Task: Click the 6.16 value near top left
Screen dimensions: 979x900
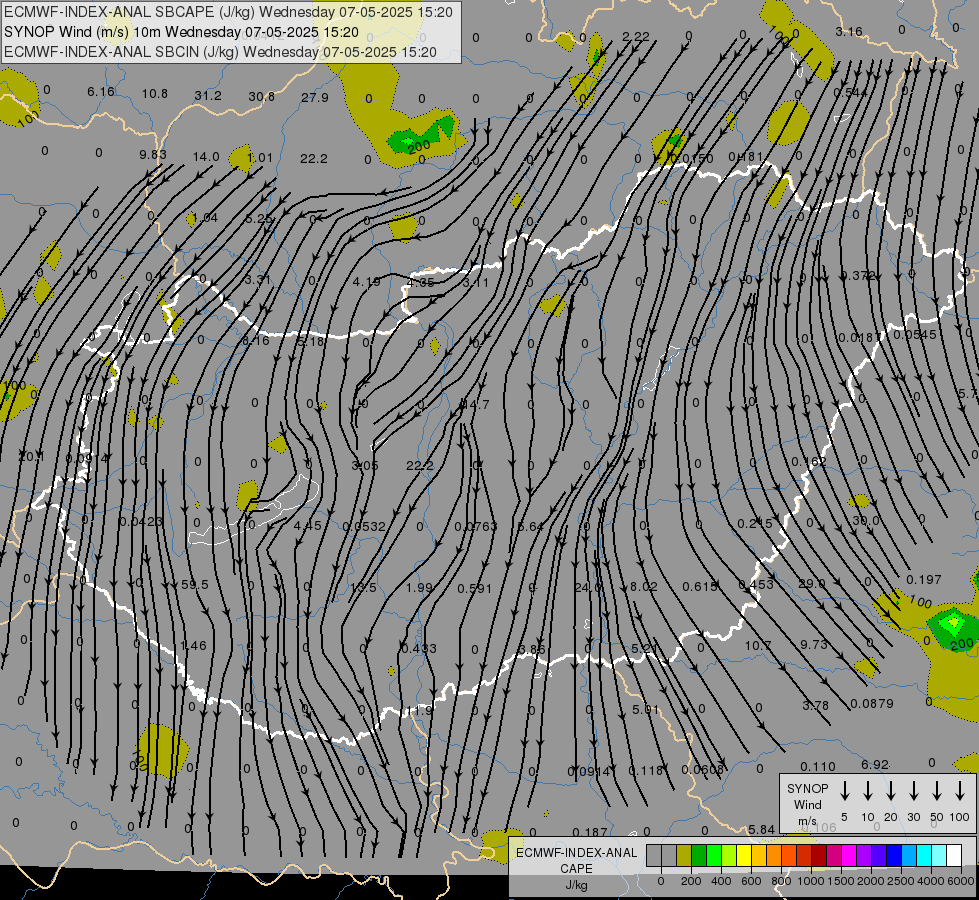Action: pyautogui.click(x=101, y=92)
